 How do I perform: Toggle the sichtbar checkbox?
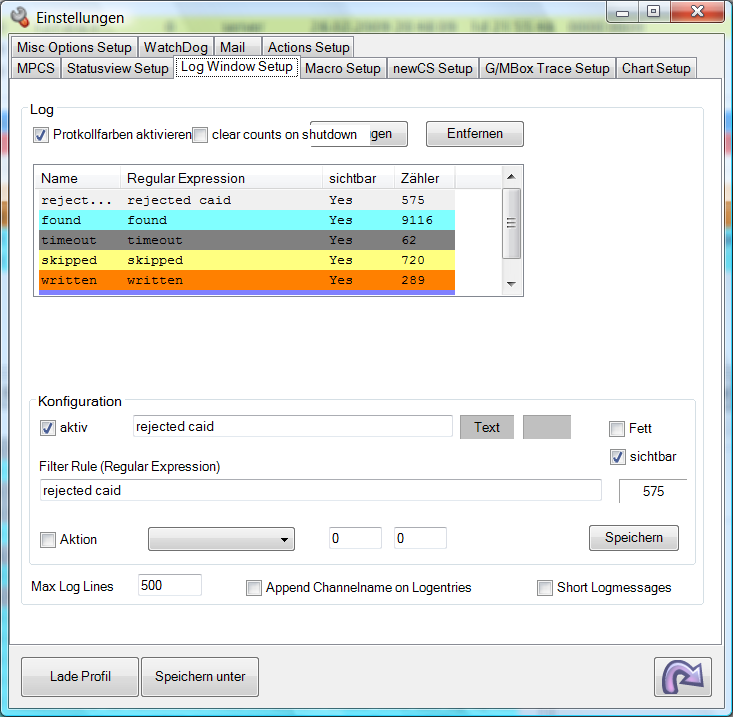click(617, 457)
